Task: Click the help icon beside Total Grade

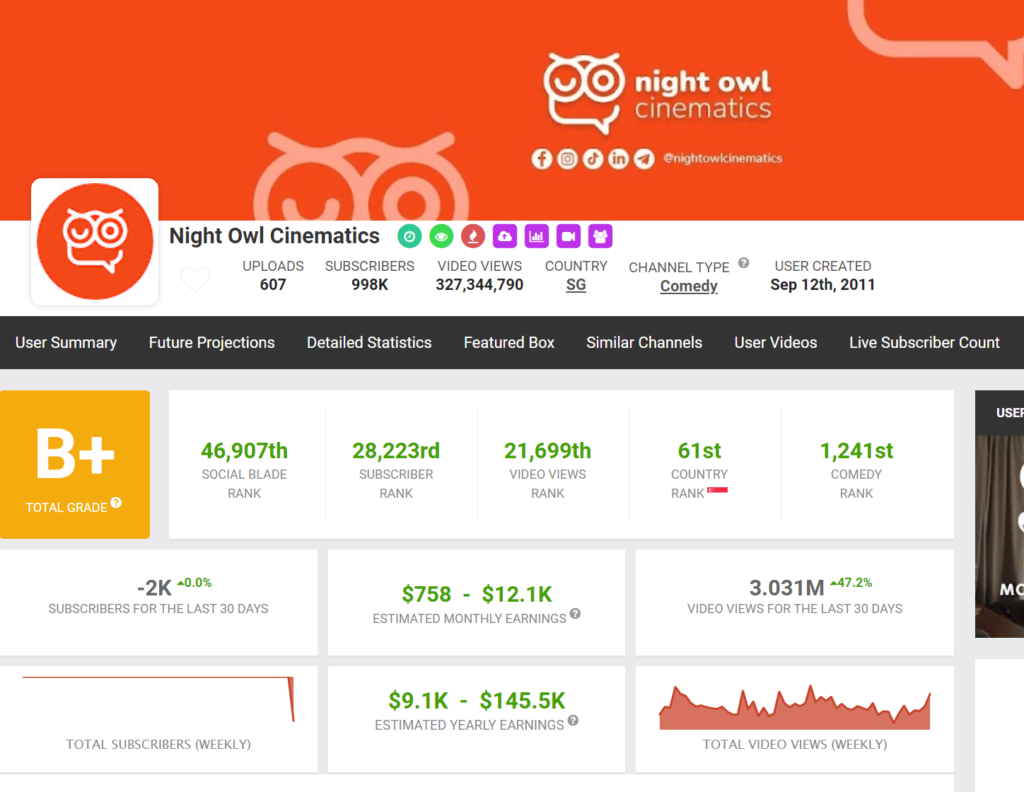Action: [116, 503]
